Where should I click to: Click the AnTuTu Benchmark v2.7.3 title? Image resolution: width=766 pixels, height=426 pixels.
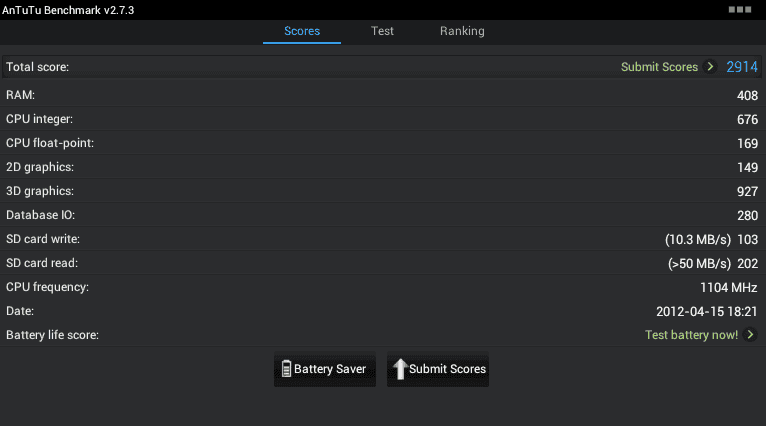point(68,10)
